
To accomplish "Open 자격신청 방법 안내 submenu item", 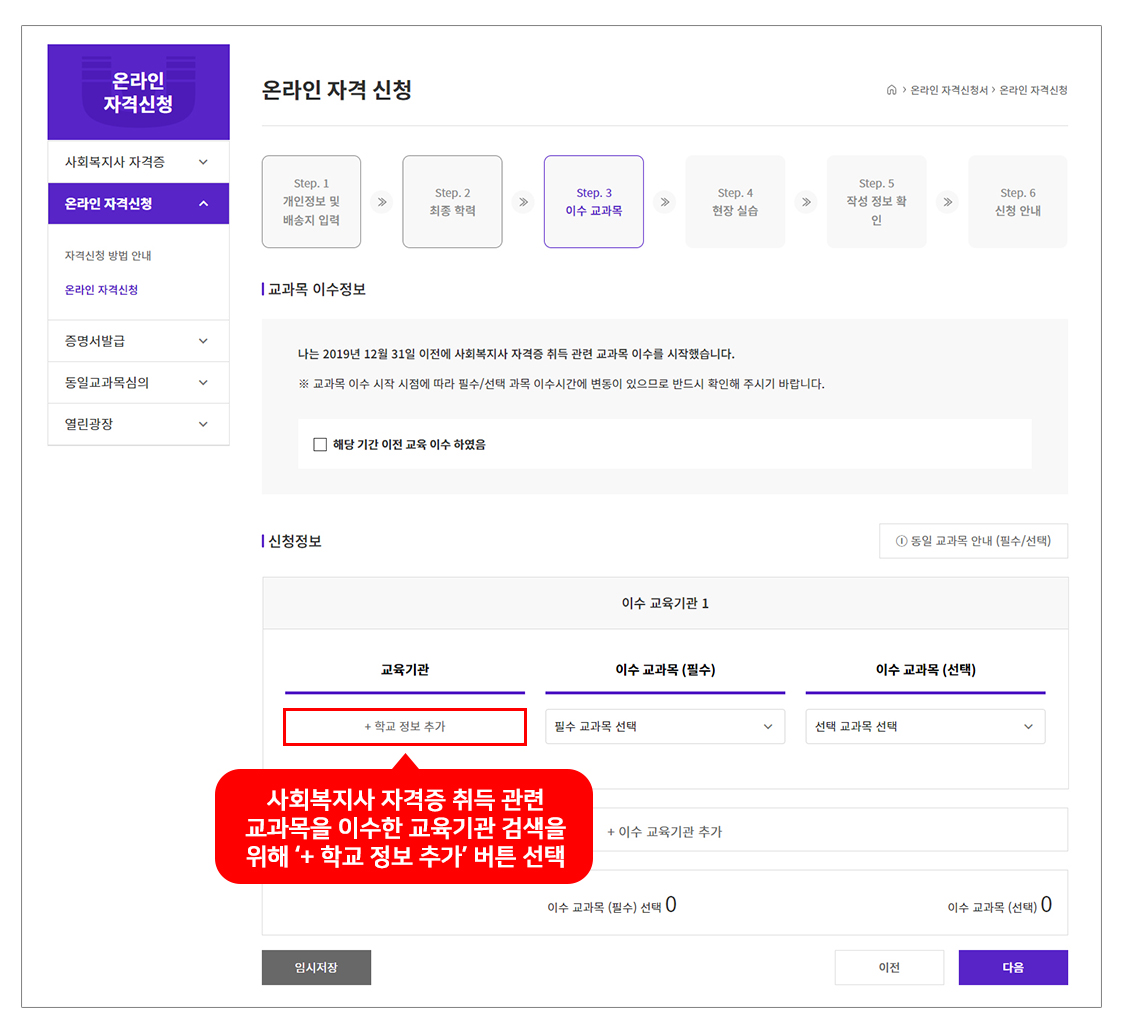I will (x=108, y=256).
